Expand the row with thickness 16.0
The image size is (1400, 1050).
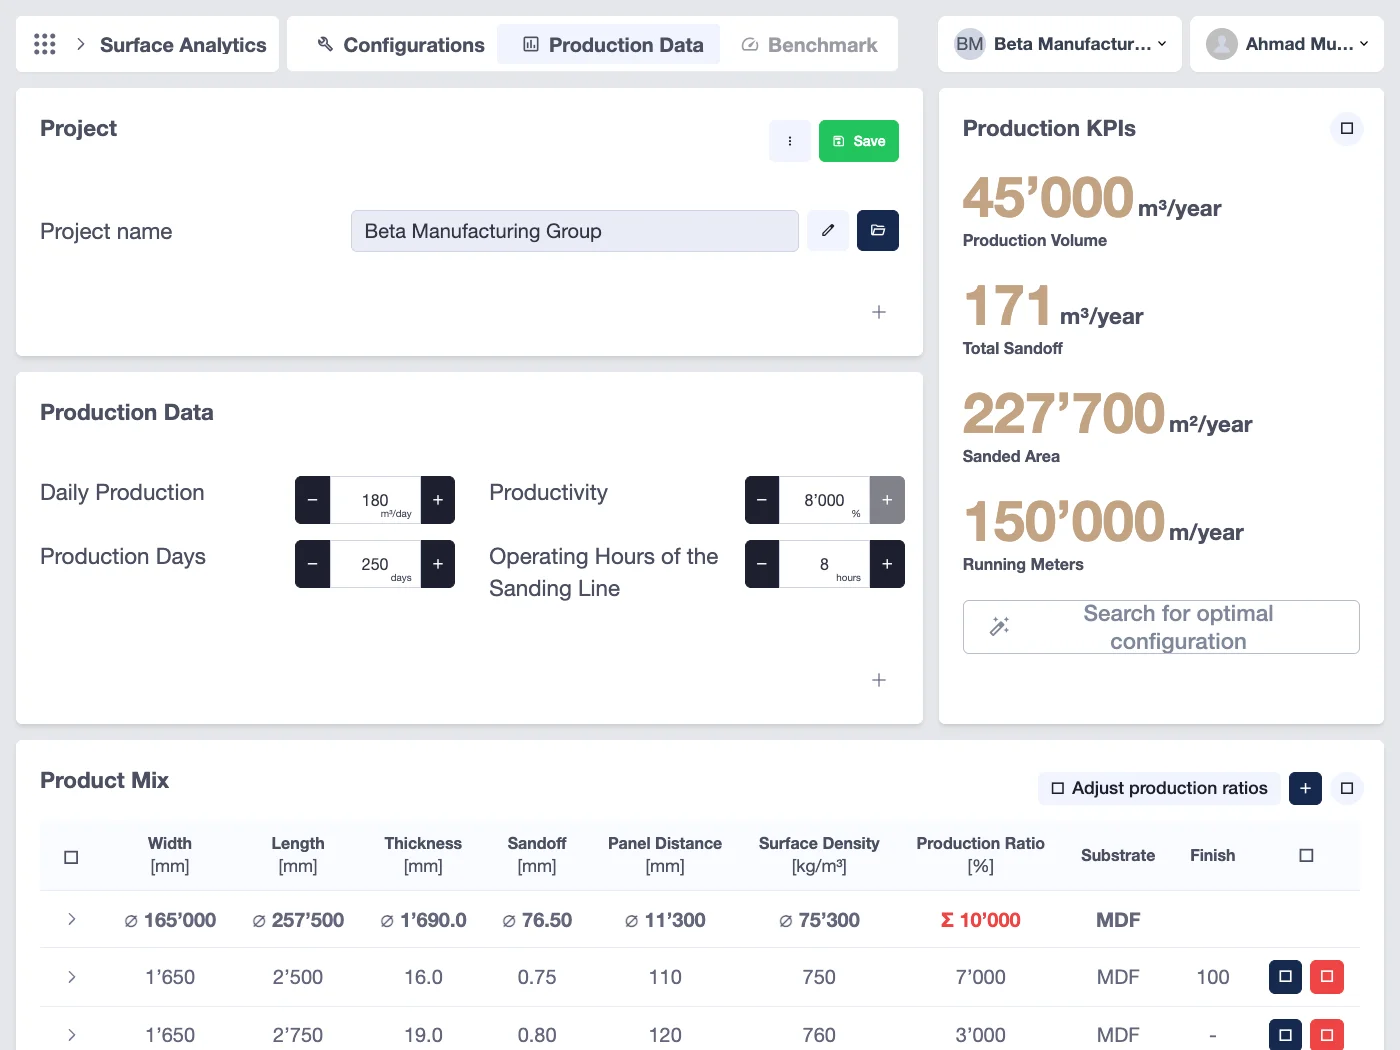[72, 977]
